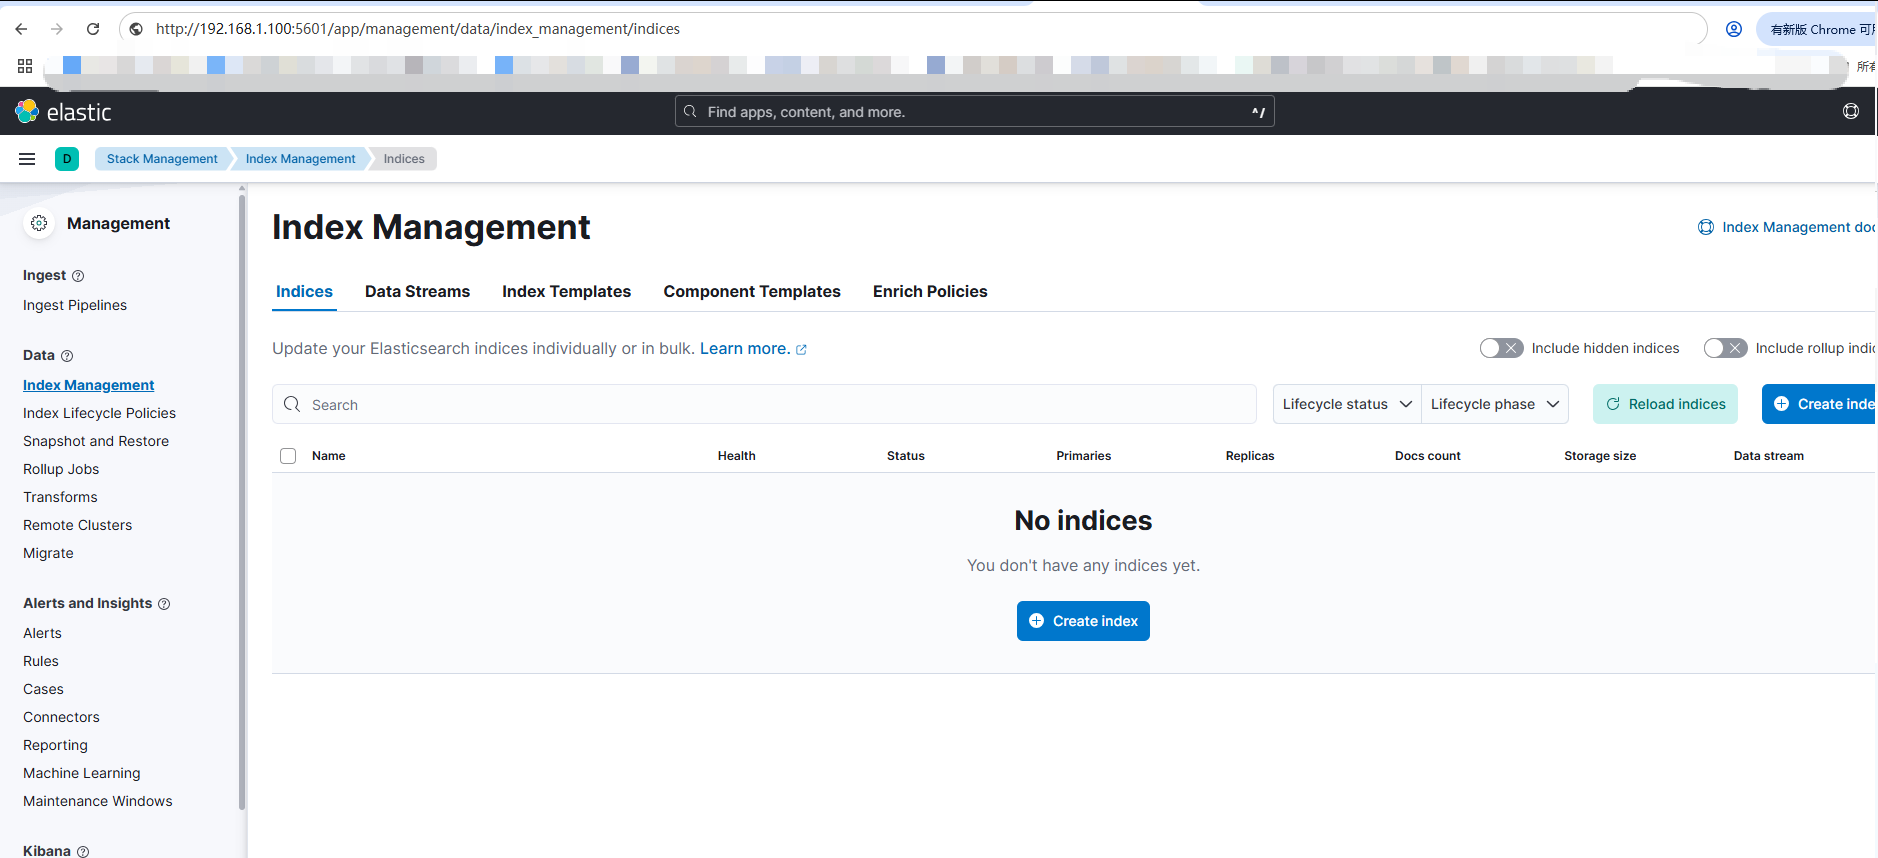Open Snapshot and Restore in sidebar
1878x858 pixels.
[96, 441]
